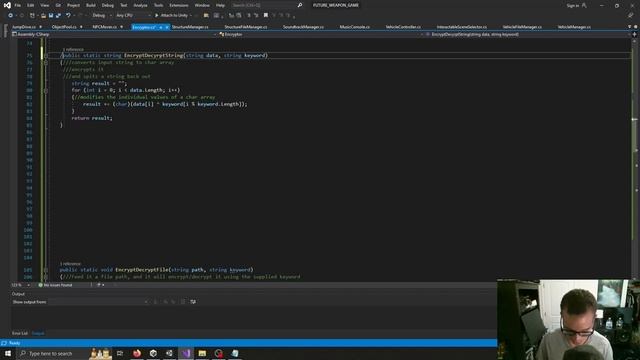Image resolution: width=640 pixels, height=360 pixels.
Task: Click the Sign in link
Action: pos(573,5)
